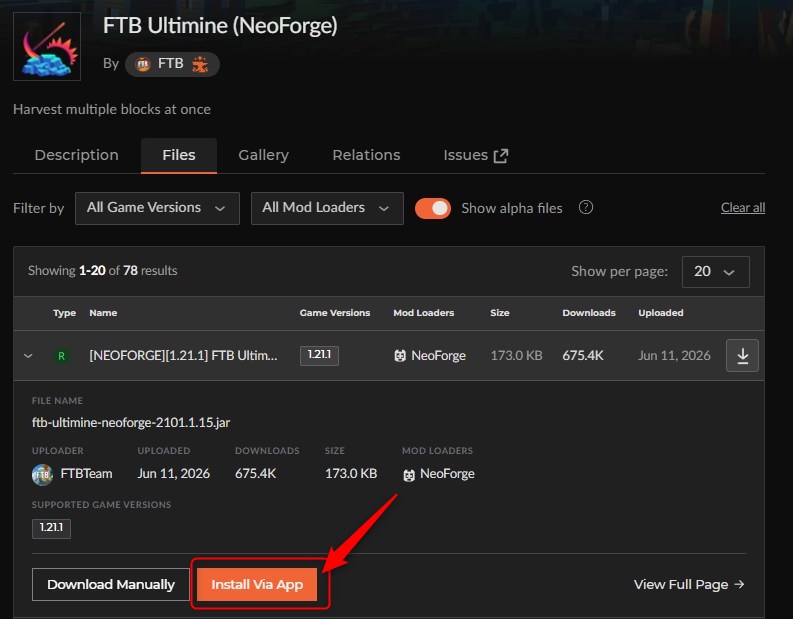Click the 1.21.1 game version tag in the row
The width and height of the screenshot is (793, 619).
(x=319, y=356)
